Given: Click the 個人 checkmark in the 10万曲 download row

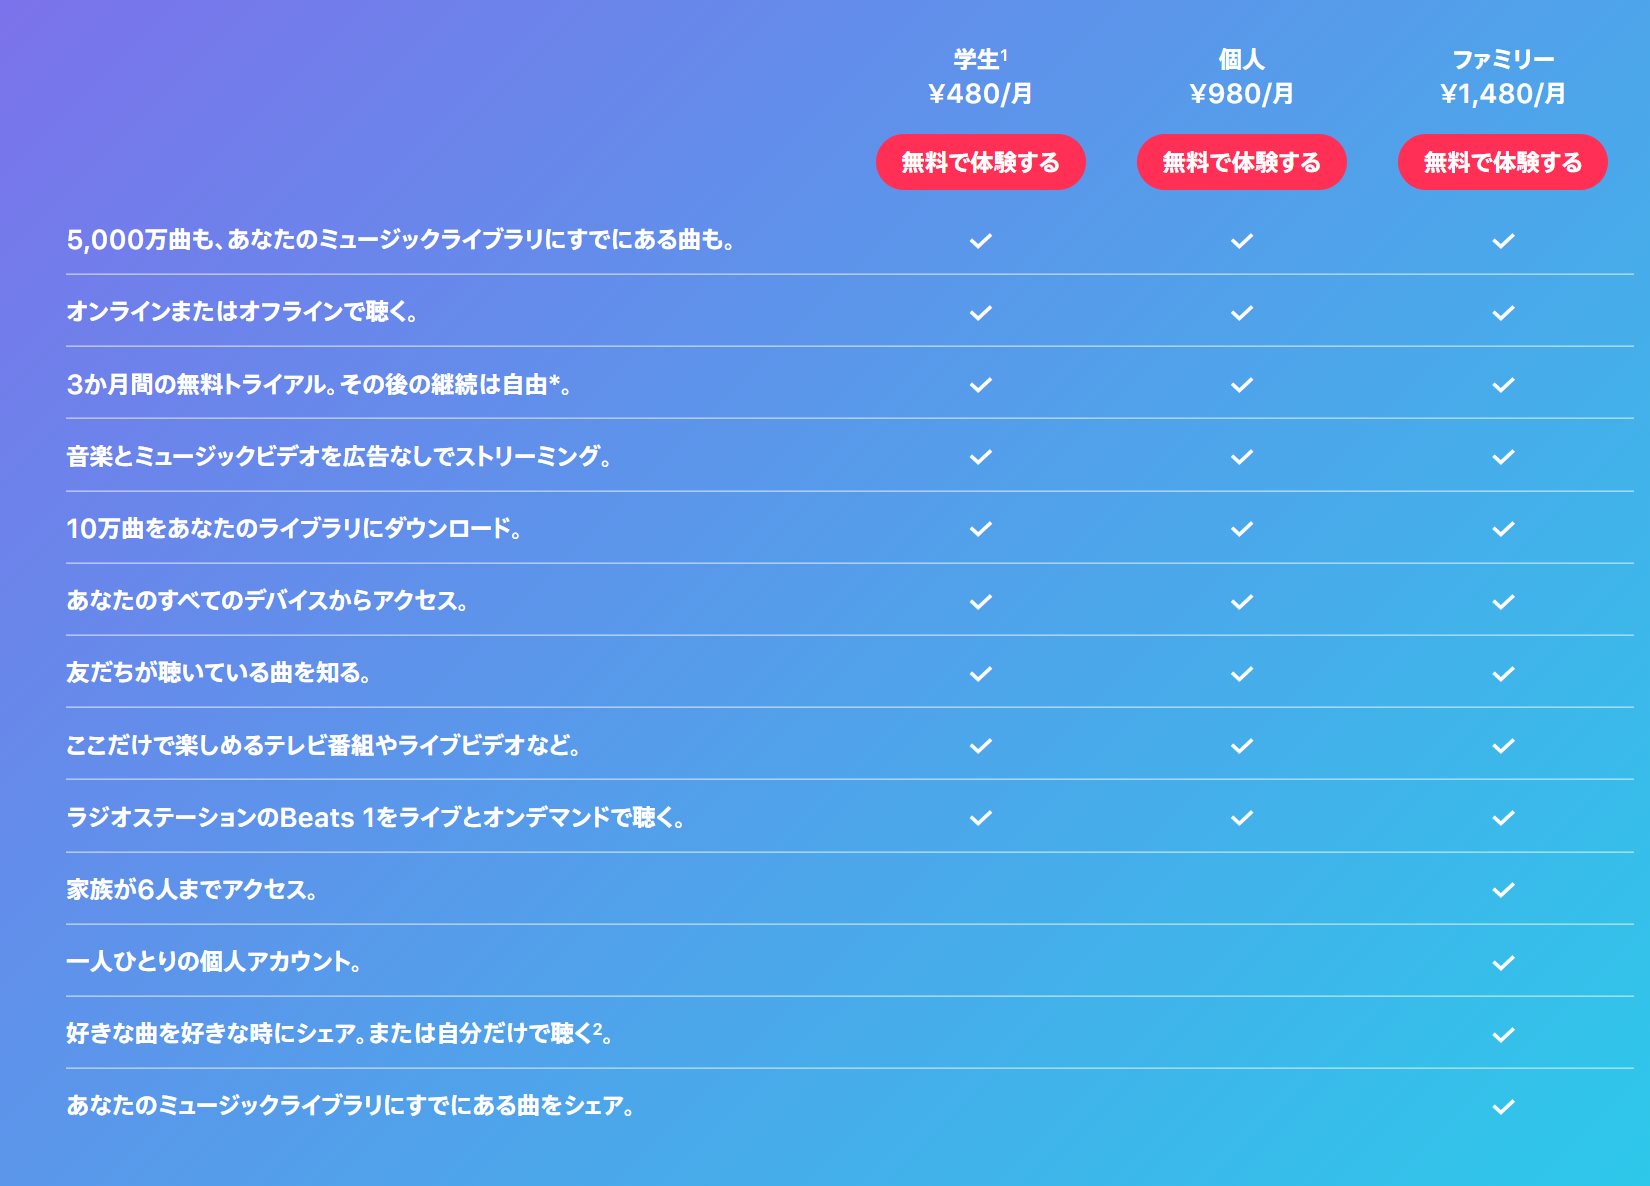Looking at the screenshot, I should [x=1242, y=529].
